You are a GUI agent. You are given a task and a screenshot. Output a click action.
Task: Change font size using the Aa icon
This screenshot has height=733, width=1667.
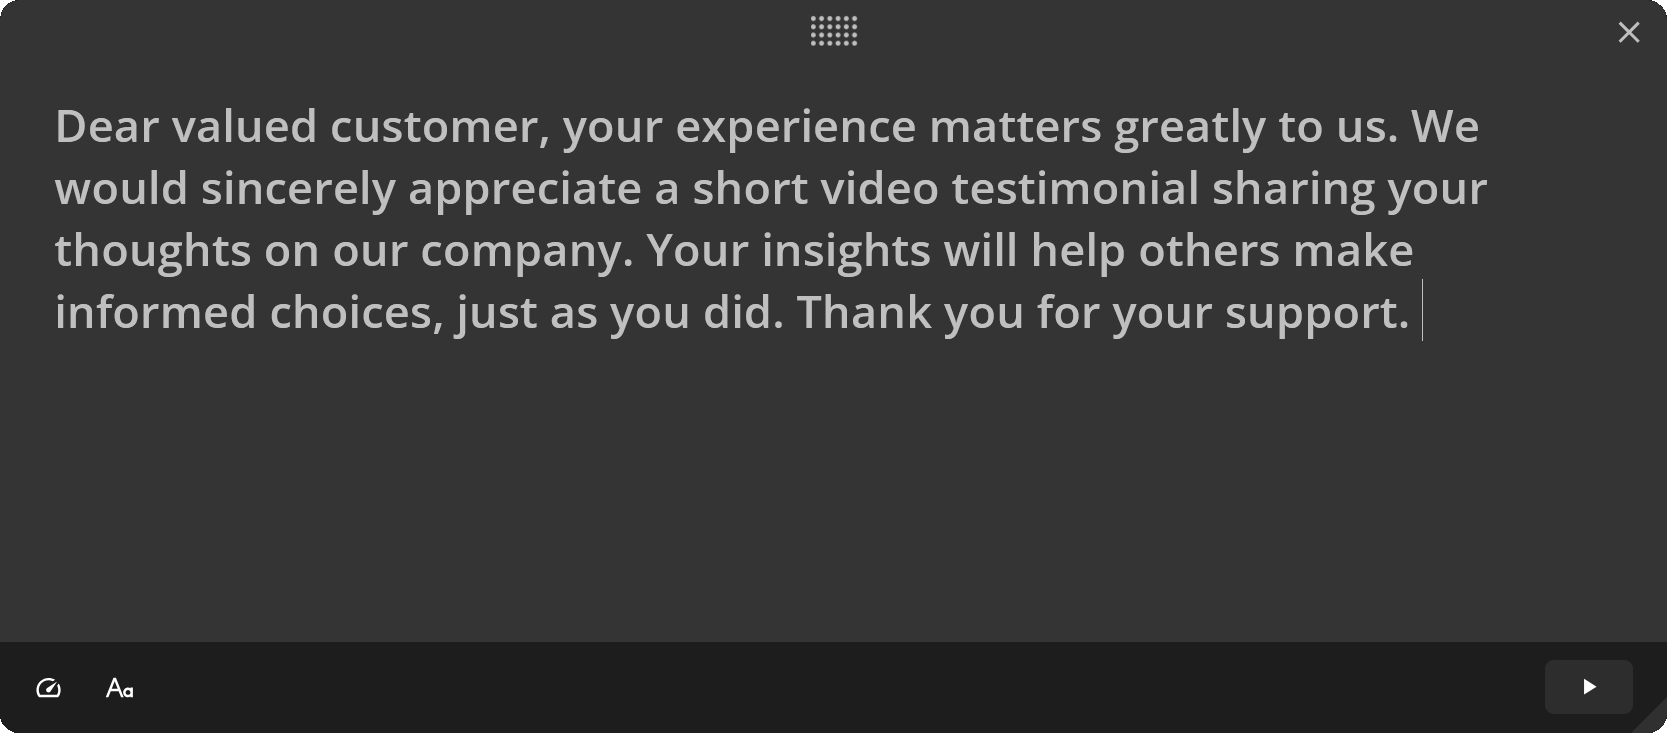(118, 688)
